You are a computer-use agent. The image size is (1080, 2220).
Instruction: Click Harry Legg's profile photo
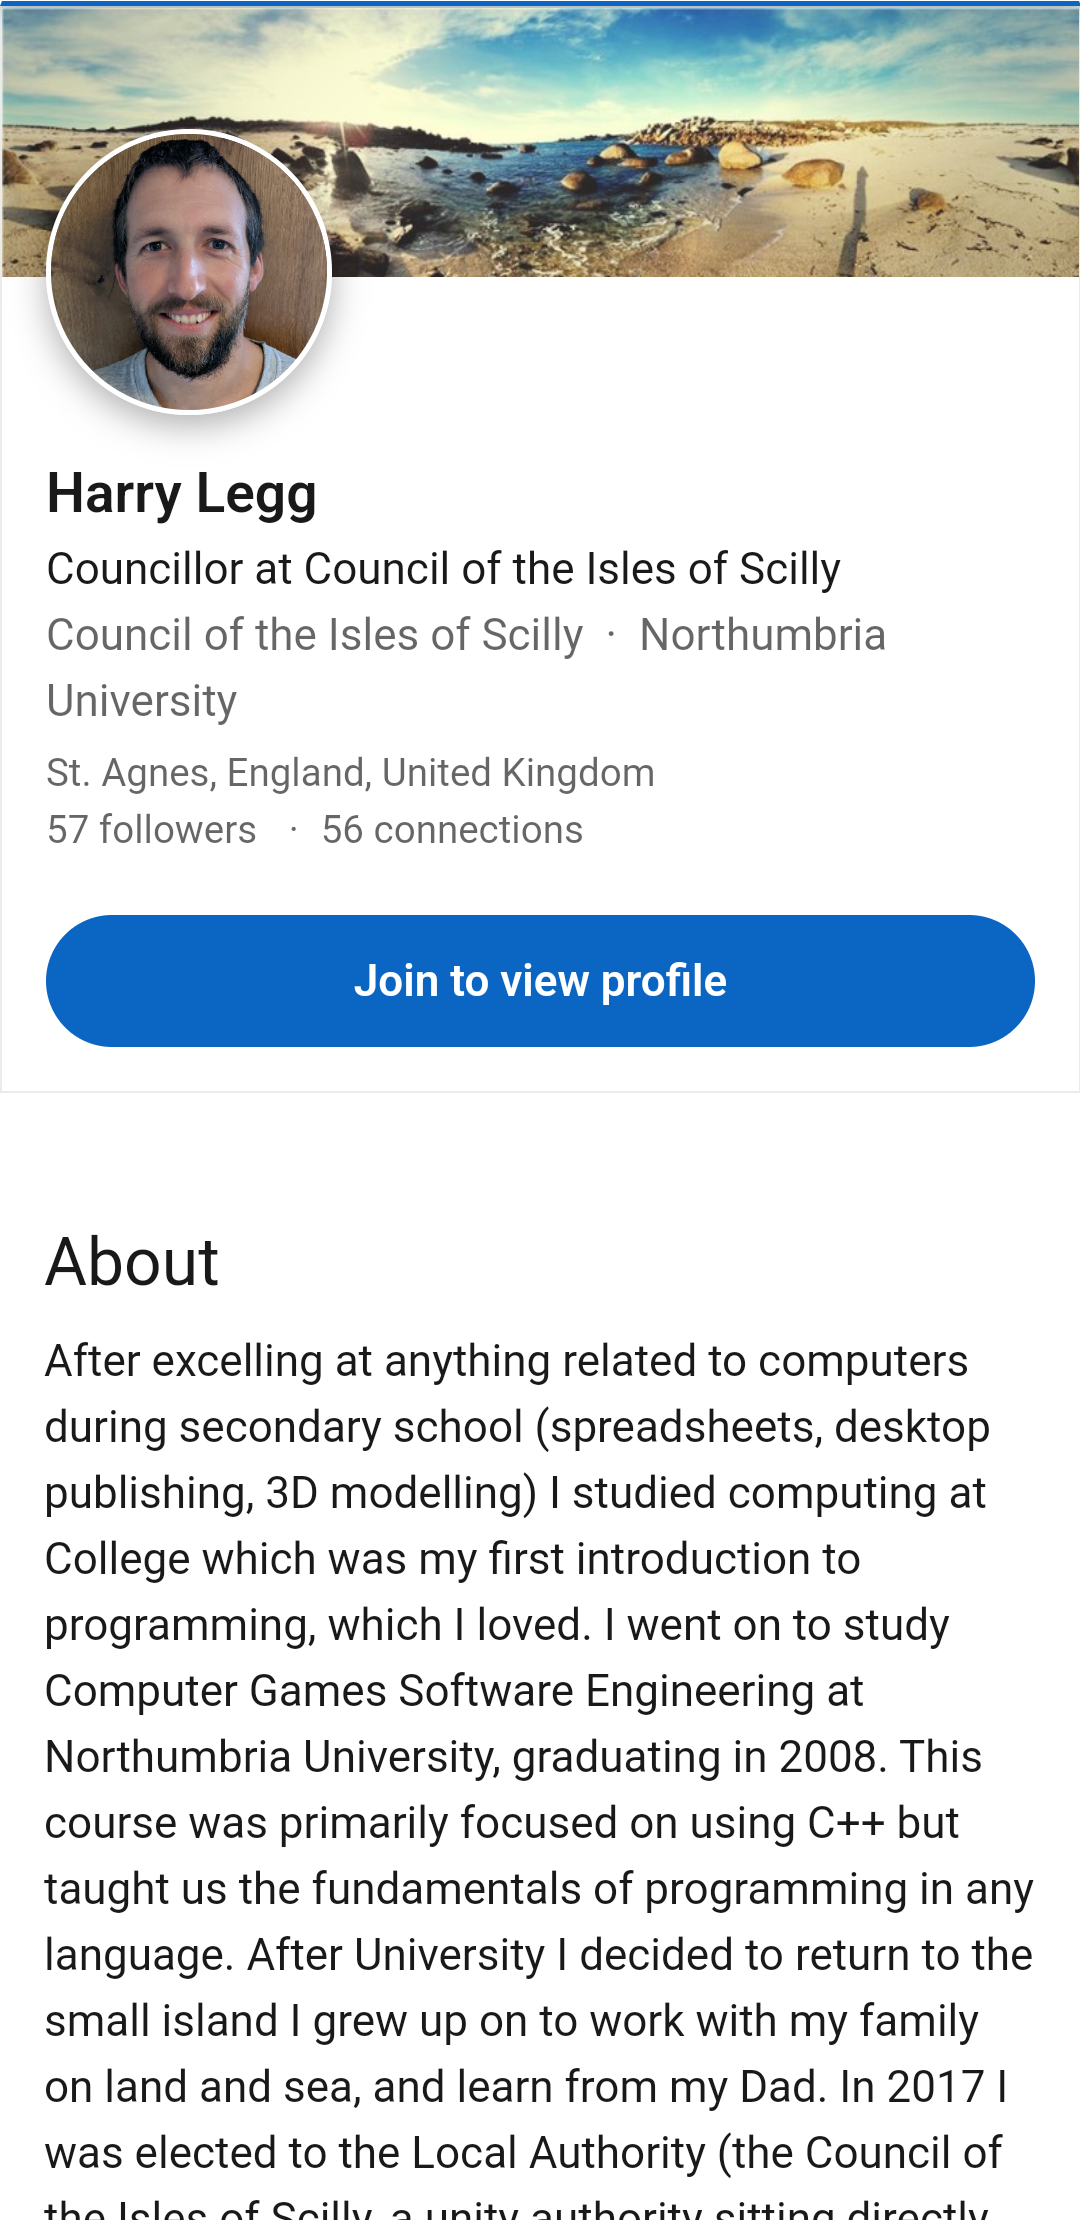[189, 271]
